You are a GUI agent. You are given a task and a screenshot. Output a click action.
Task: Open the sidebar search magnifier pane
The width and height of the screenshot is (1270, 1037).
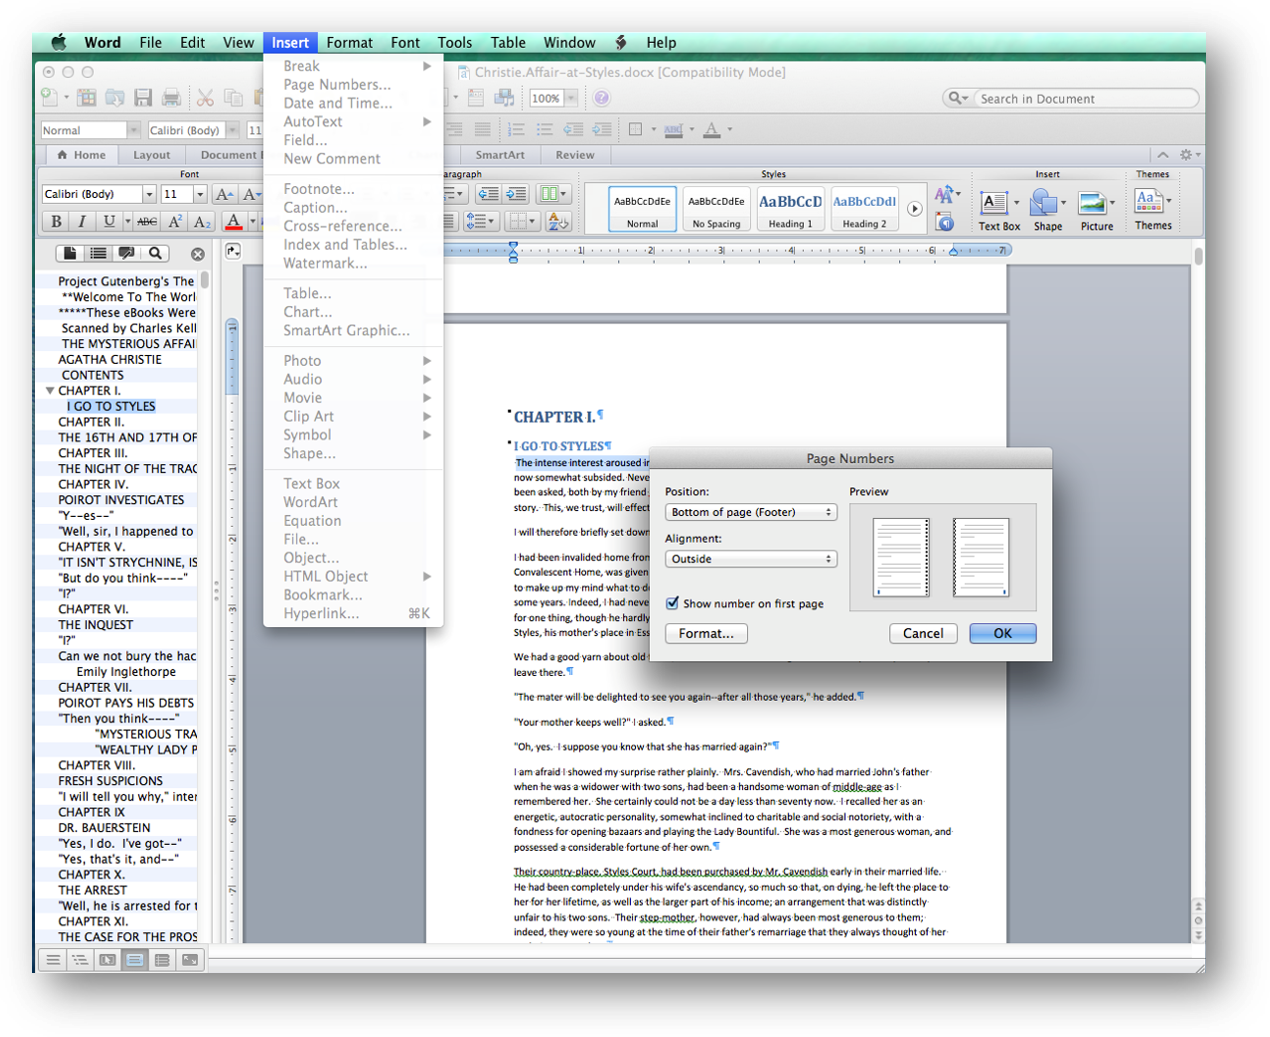click(x=155, y=254)
